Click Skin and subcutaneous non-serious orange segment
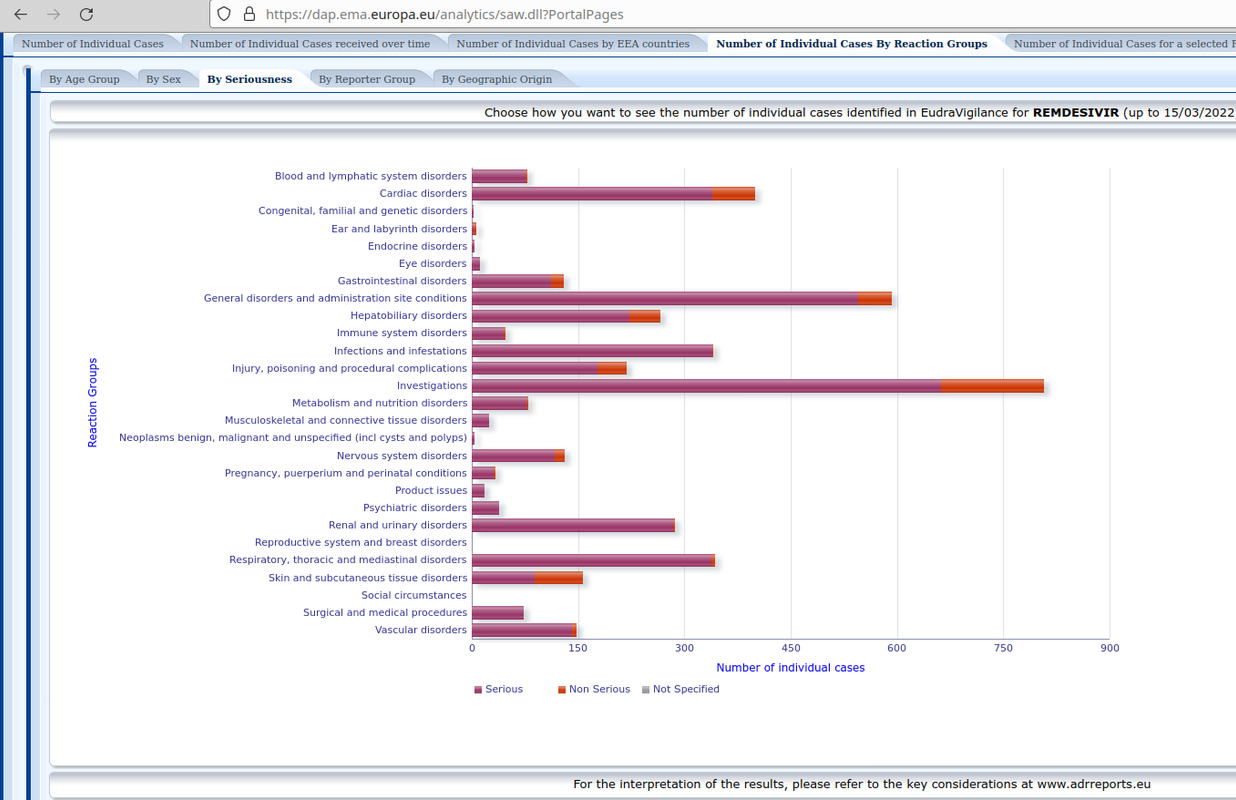 tap(558, 578)
